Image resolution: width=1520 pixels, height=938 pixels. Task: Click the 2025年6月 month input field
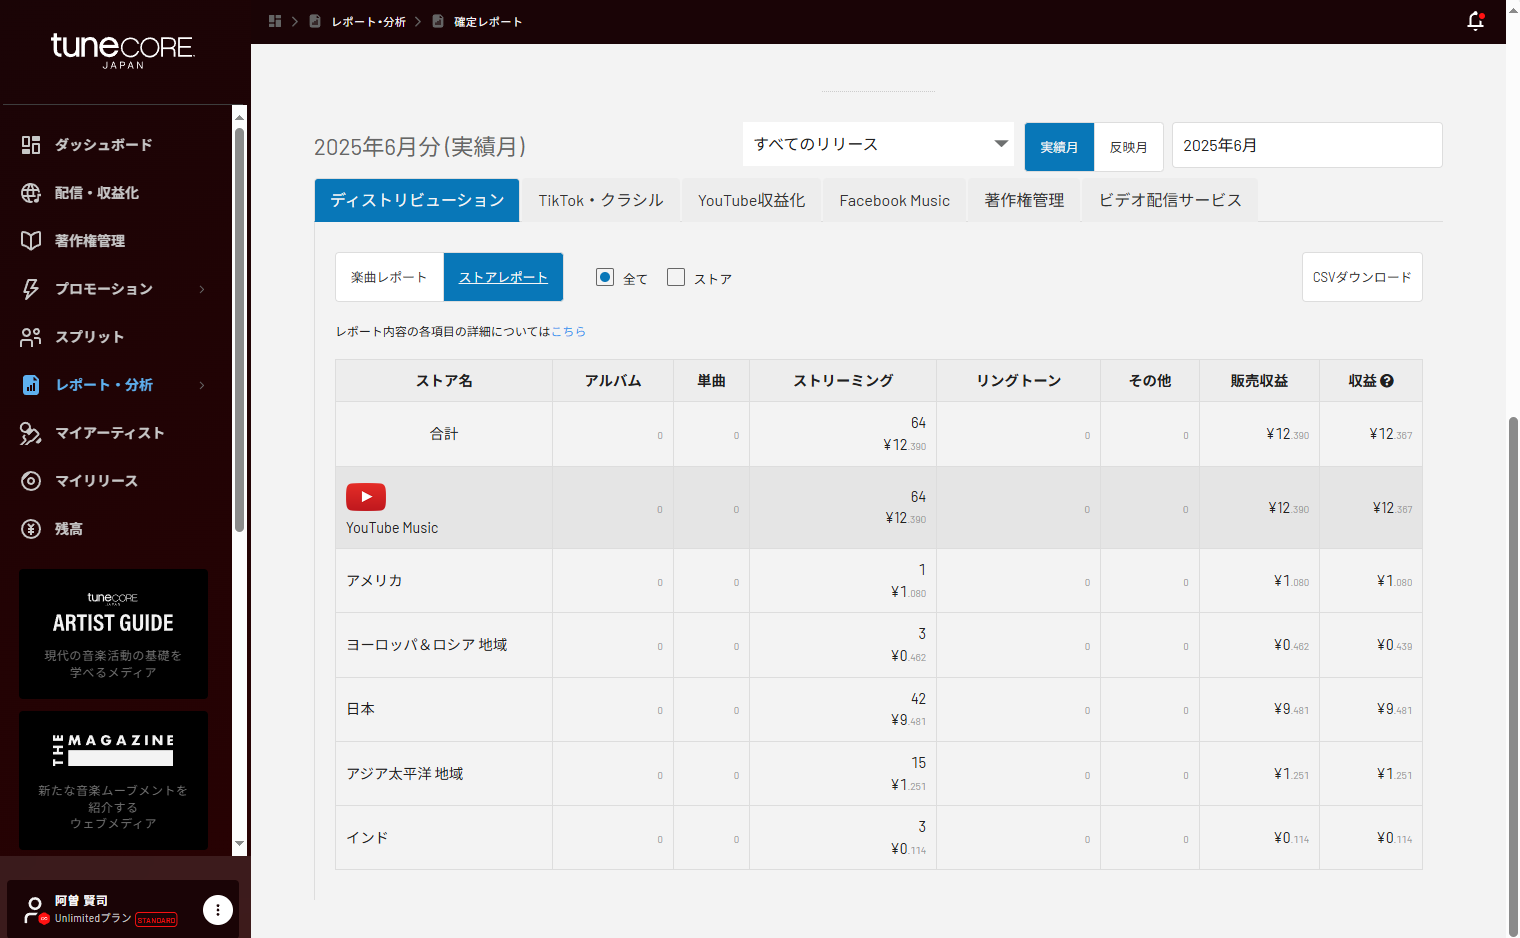click(1306, 146)
